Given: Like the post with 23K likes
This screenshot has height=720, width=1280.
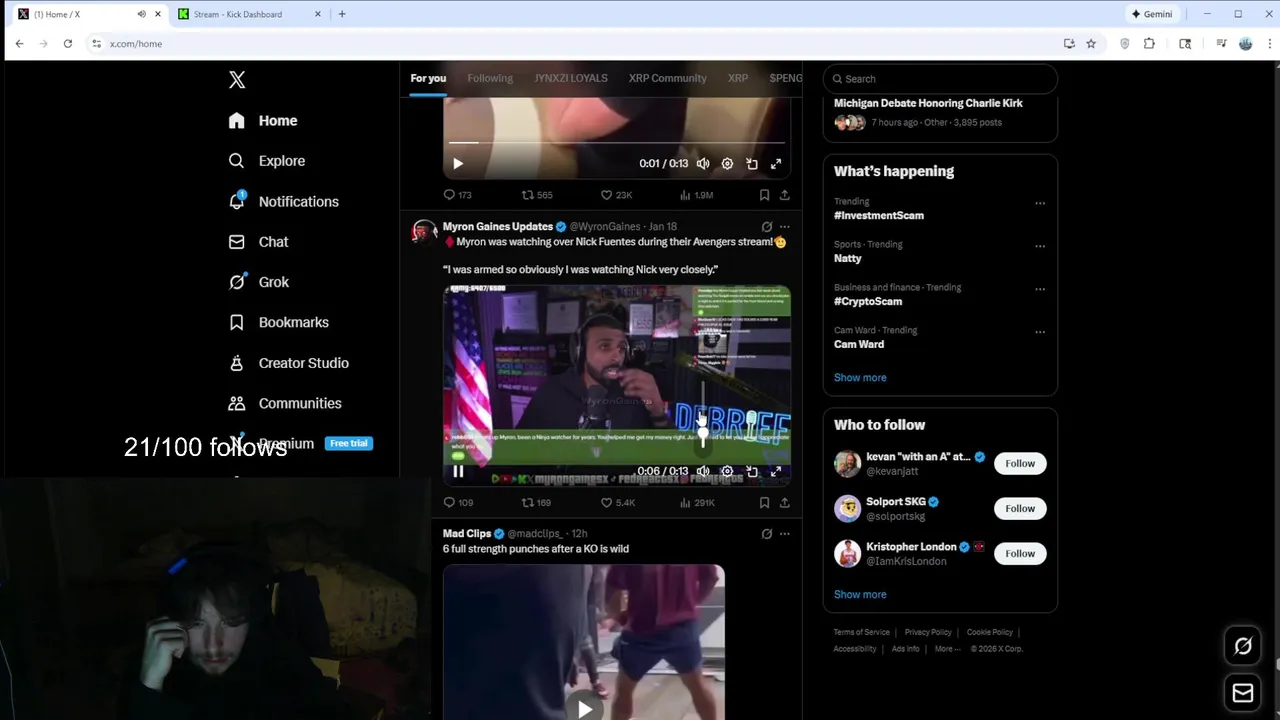Looking at the screenshot, I should point(616,195).
